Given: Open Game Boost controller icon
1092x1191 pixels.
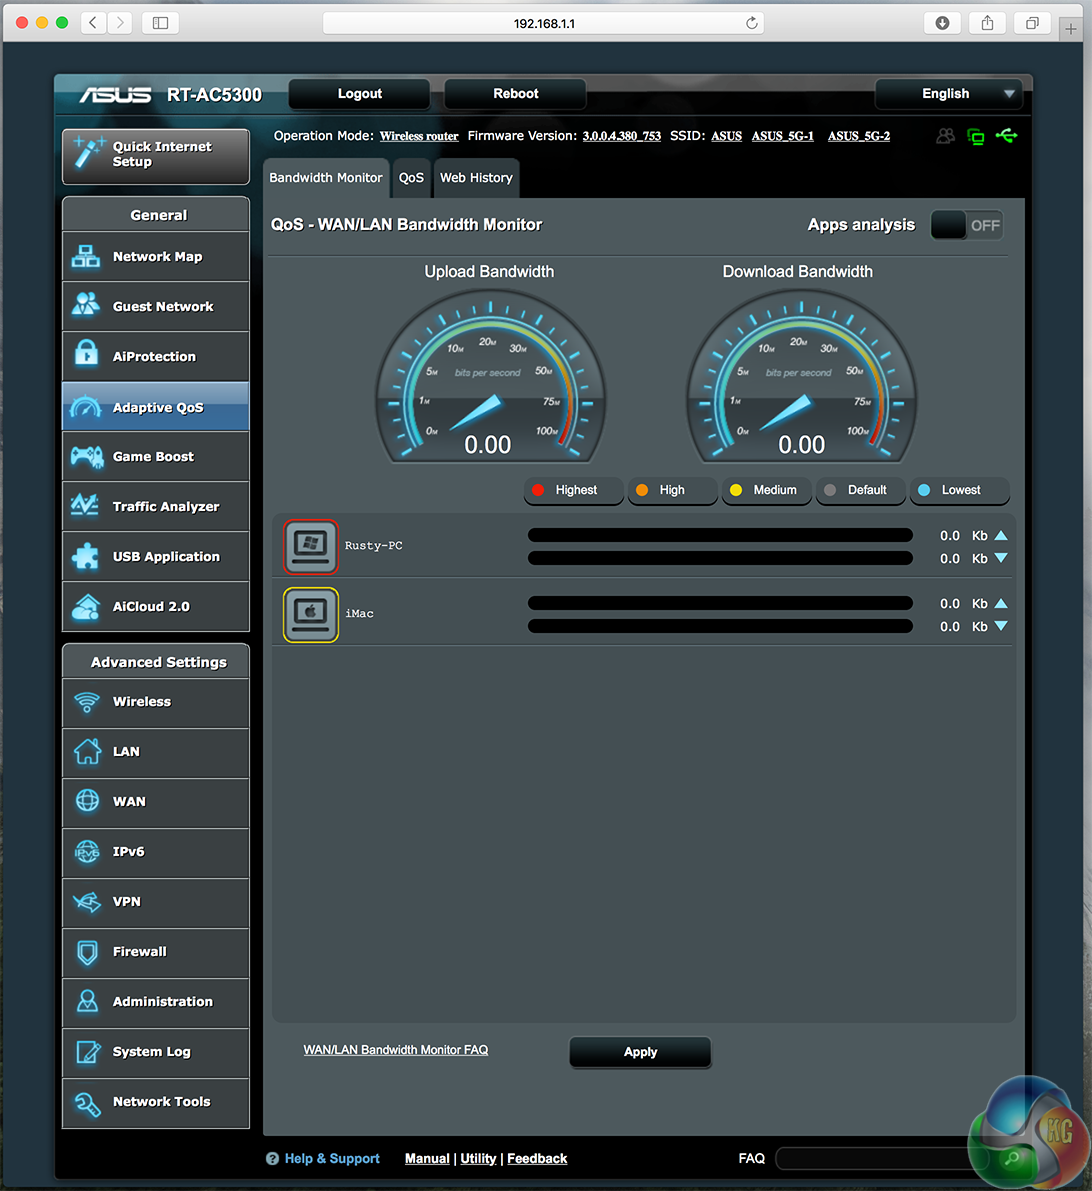Looking at the screenshot, I should tap(87, 456).
